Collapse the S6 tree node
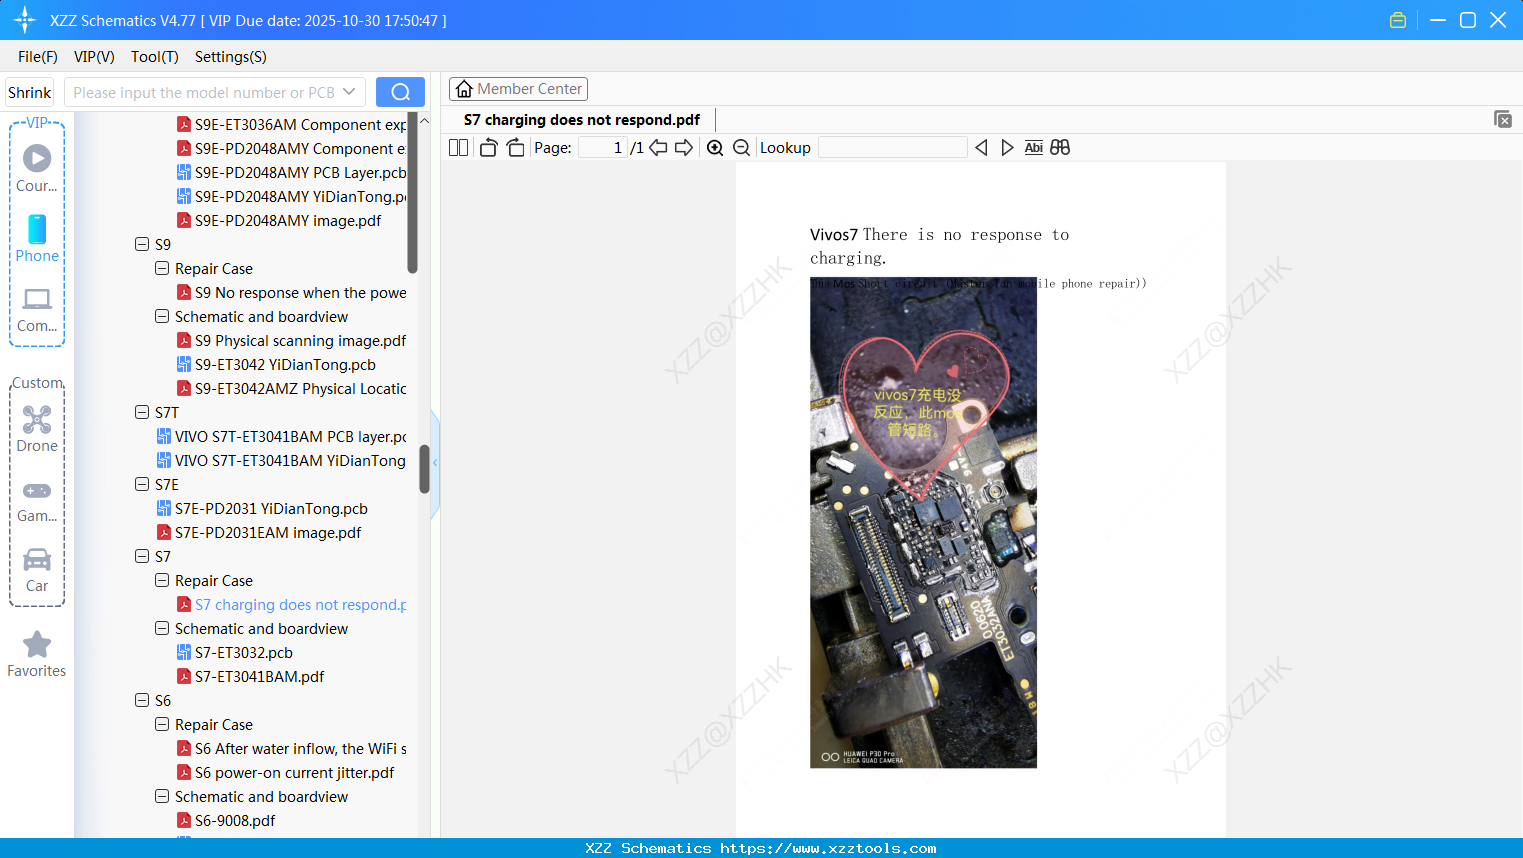 [x=142, y=700]
